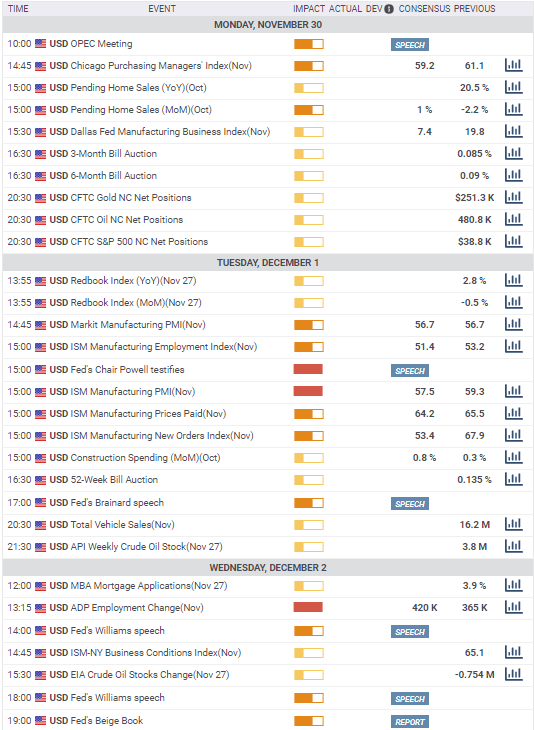Click the CONSENSUS column header
Viewport: 534px width, 730px height.
click(x=425, y=9)
